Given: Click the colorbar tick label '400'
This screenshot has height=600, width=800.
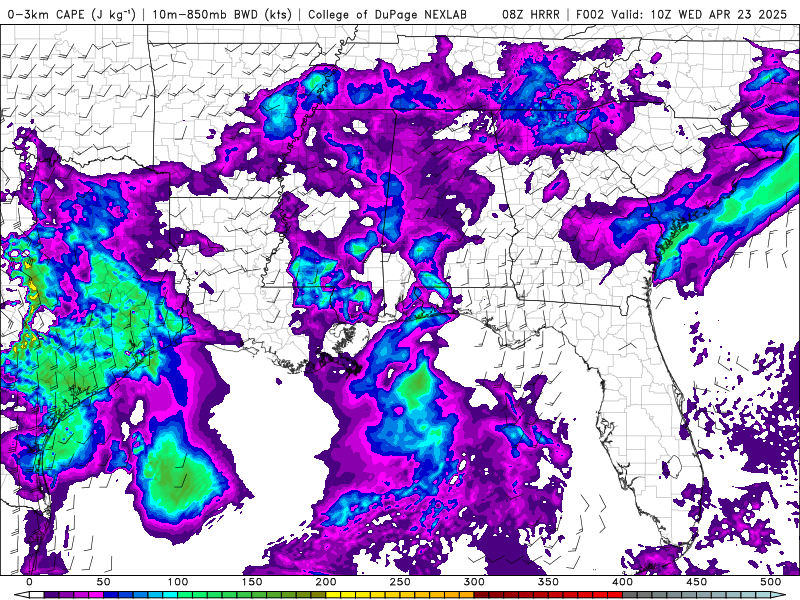Looking at the screenshot, I should point(622,582).
